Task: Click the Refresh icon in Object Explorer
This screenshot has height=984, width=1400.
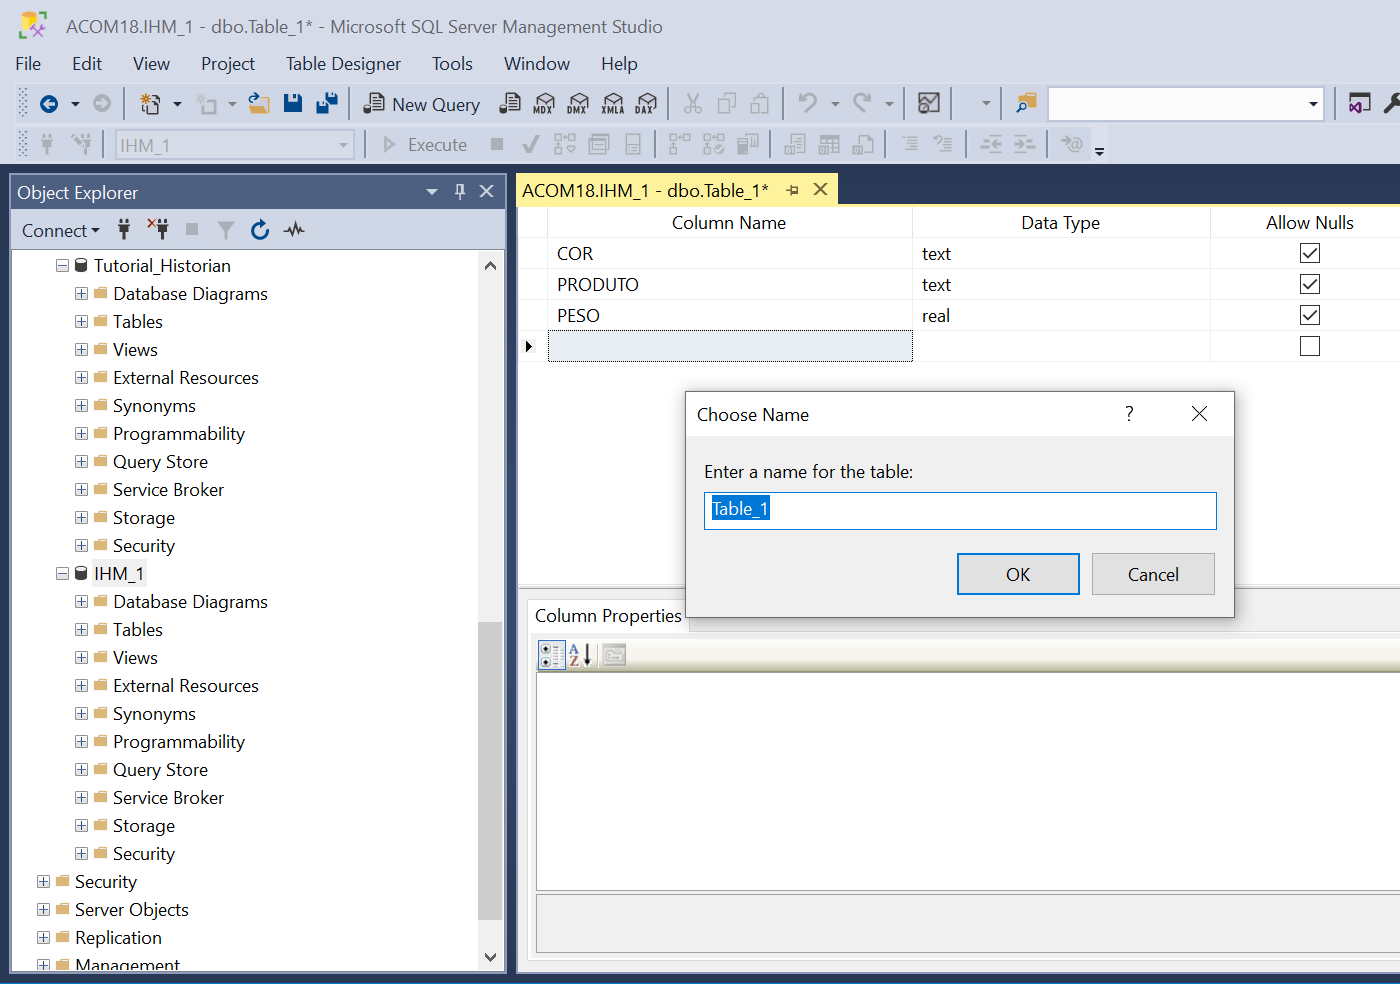Action: [260, 230]
